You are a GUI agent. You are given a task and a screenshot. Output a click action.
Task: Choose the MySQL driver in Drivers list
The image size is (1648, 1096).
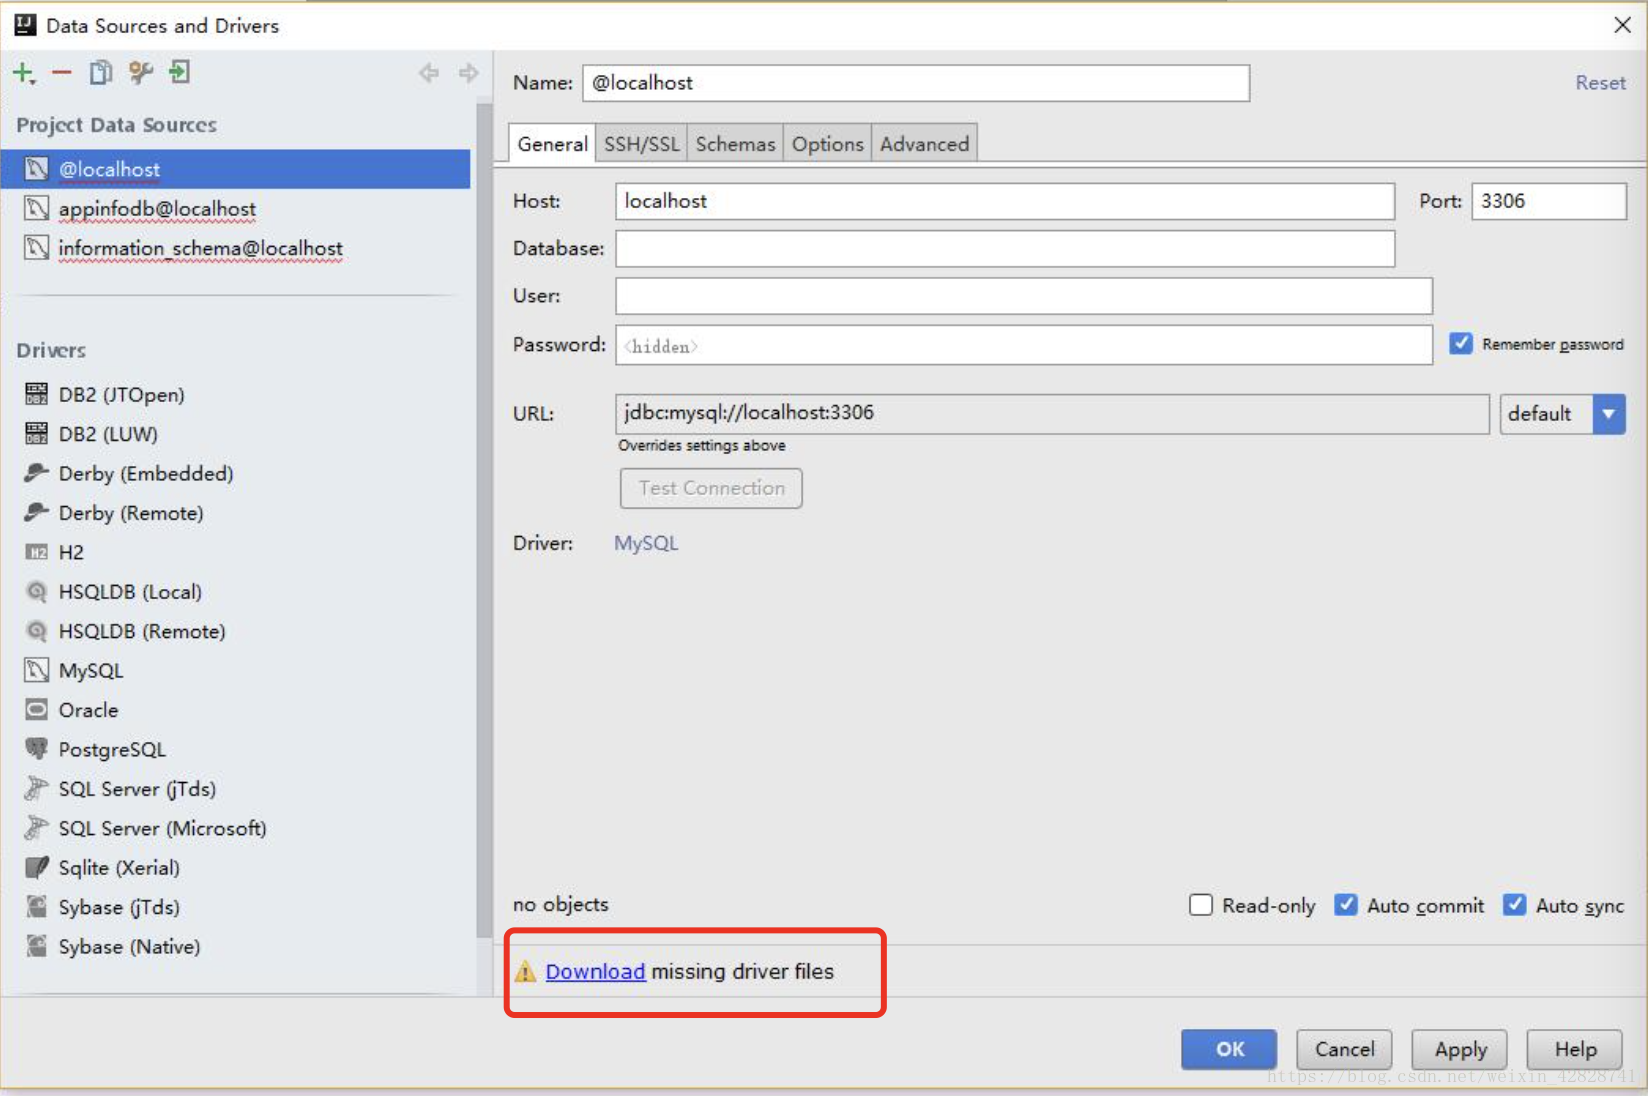(x=91, y=671)
